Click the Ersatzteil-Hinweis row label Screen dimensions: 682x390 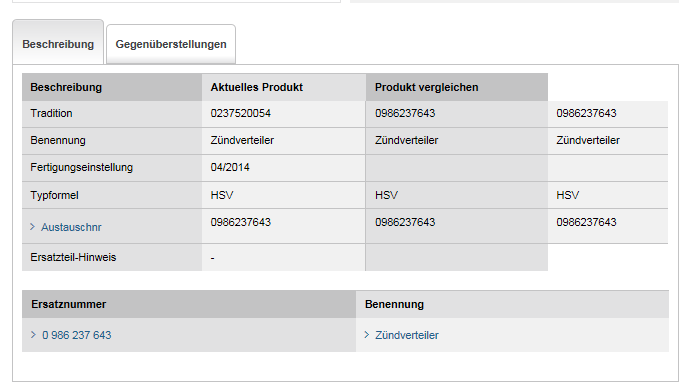click(73, 257)
